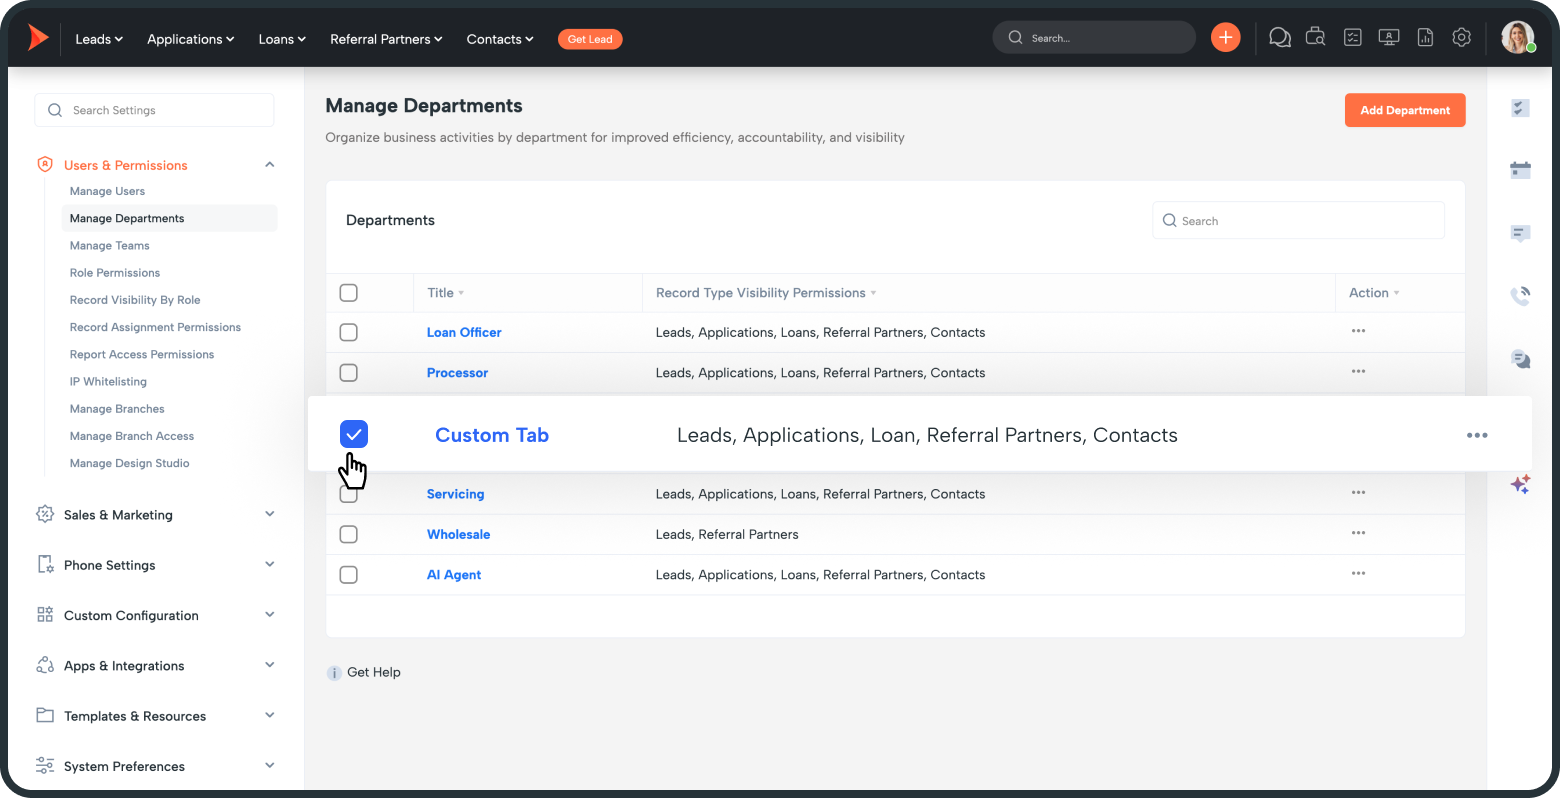The height and width of the screenshot is (798, 1560).
Task: Sort by Record Type Visibility Permissions column
Action: (766, 292)
